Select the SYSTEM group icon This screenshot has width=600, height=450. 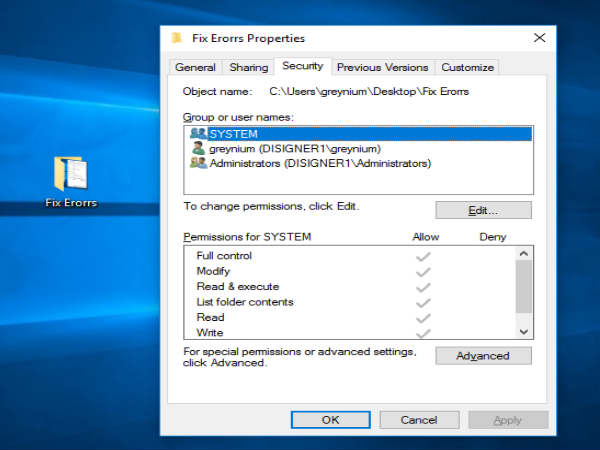click(198, 134)
